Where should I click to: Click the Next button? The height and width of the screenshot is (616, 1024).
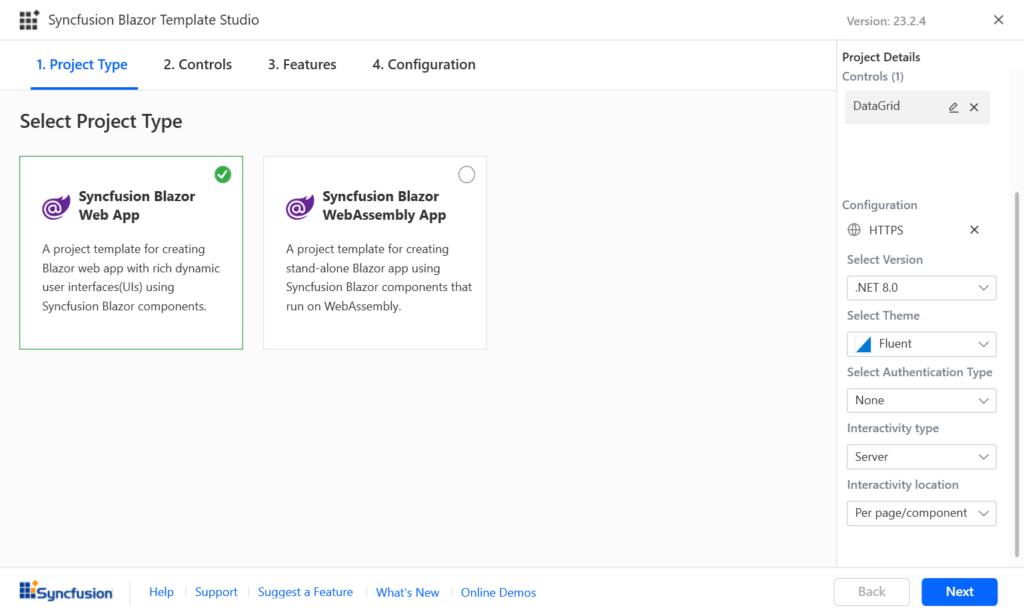point(959,592)
